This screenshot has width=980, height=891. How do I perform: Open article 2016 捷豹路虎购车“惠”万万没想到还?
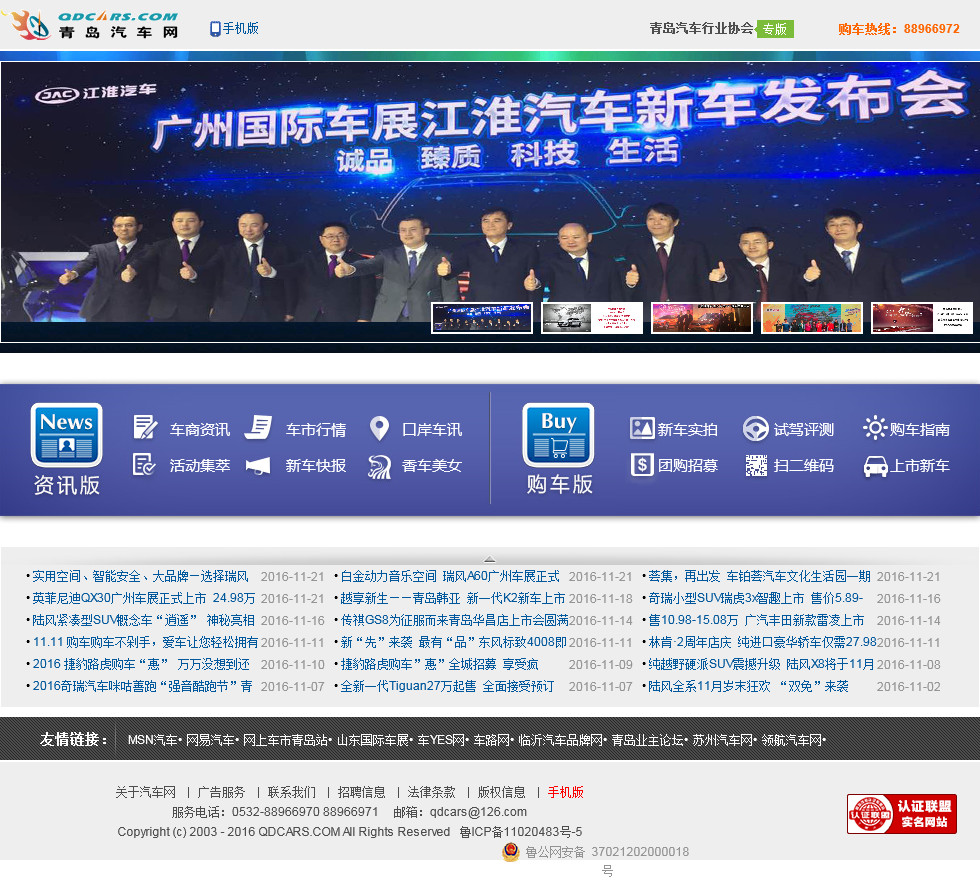coord(141,664)
